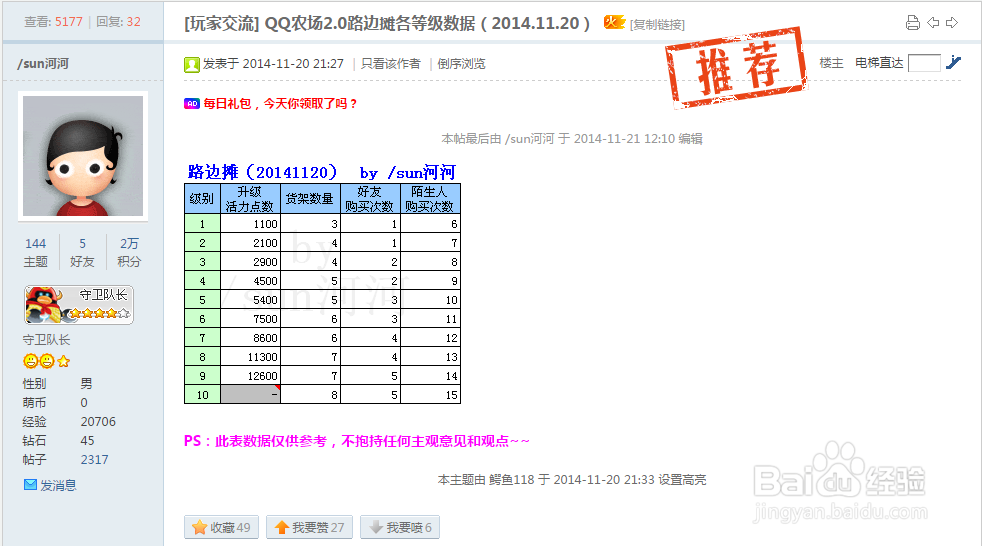Click the 楼主 floor label
This screenshot has height=546, width=982.
pos(831,63)
